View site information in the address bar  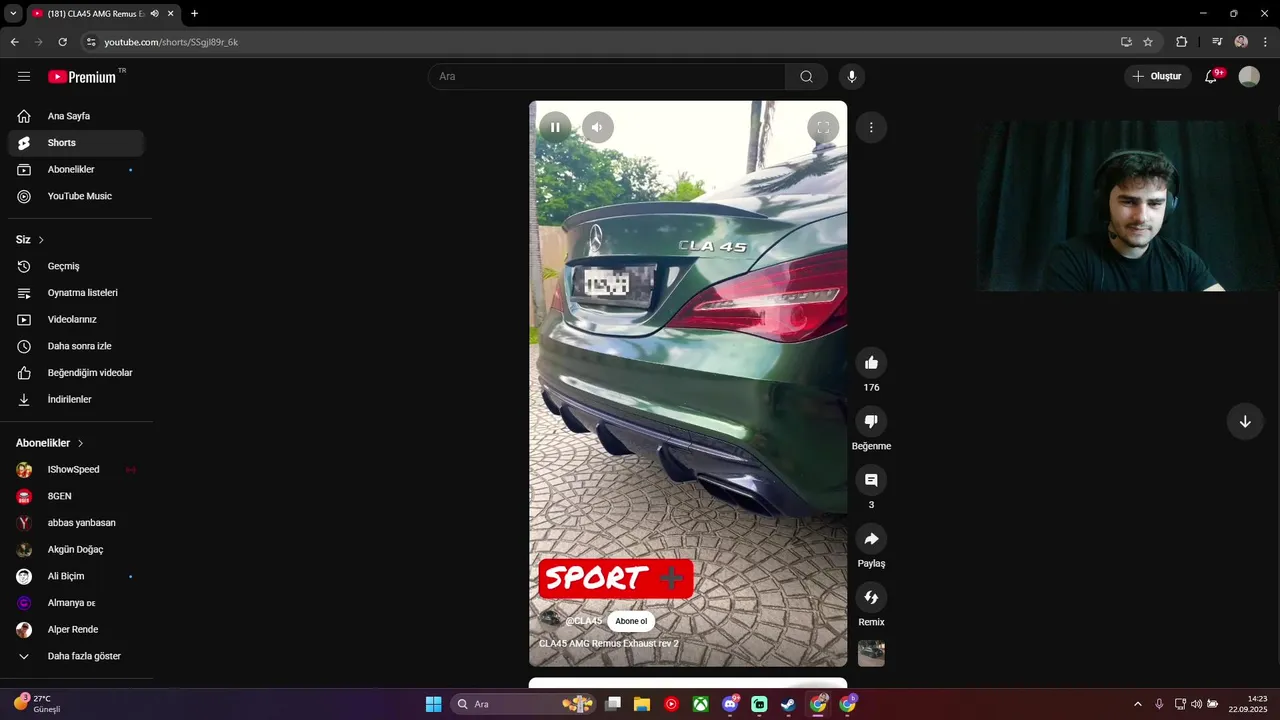[x=91, y=42]
